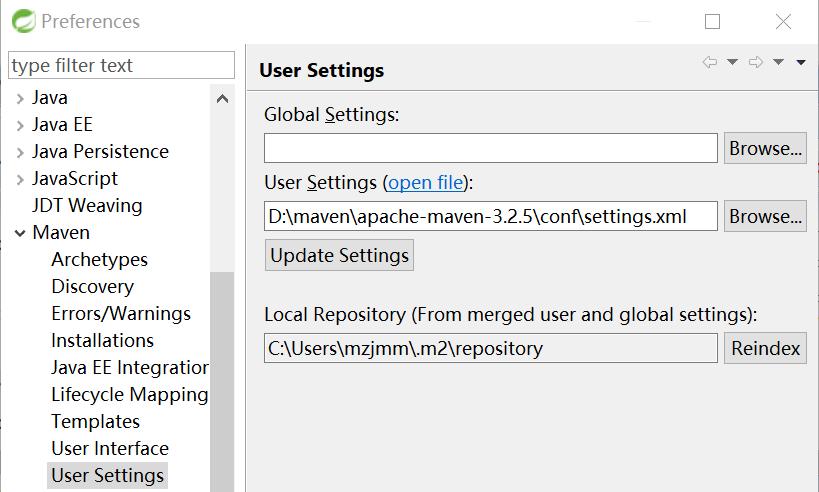The height and width of the screenshot is (492, 819).
Task: Open the back history dropdown arrow
Action: [x=732, y=62]
